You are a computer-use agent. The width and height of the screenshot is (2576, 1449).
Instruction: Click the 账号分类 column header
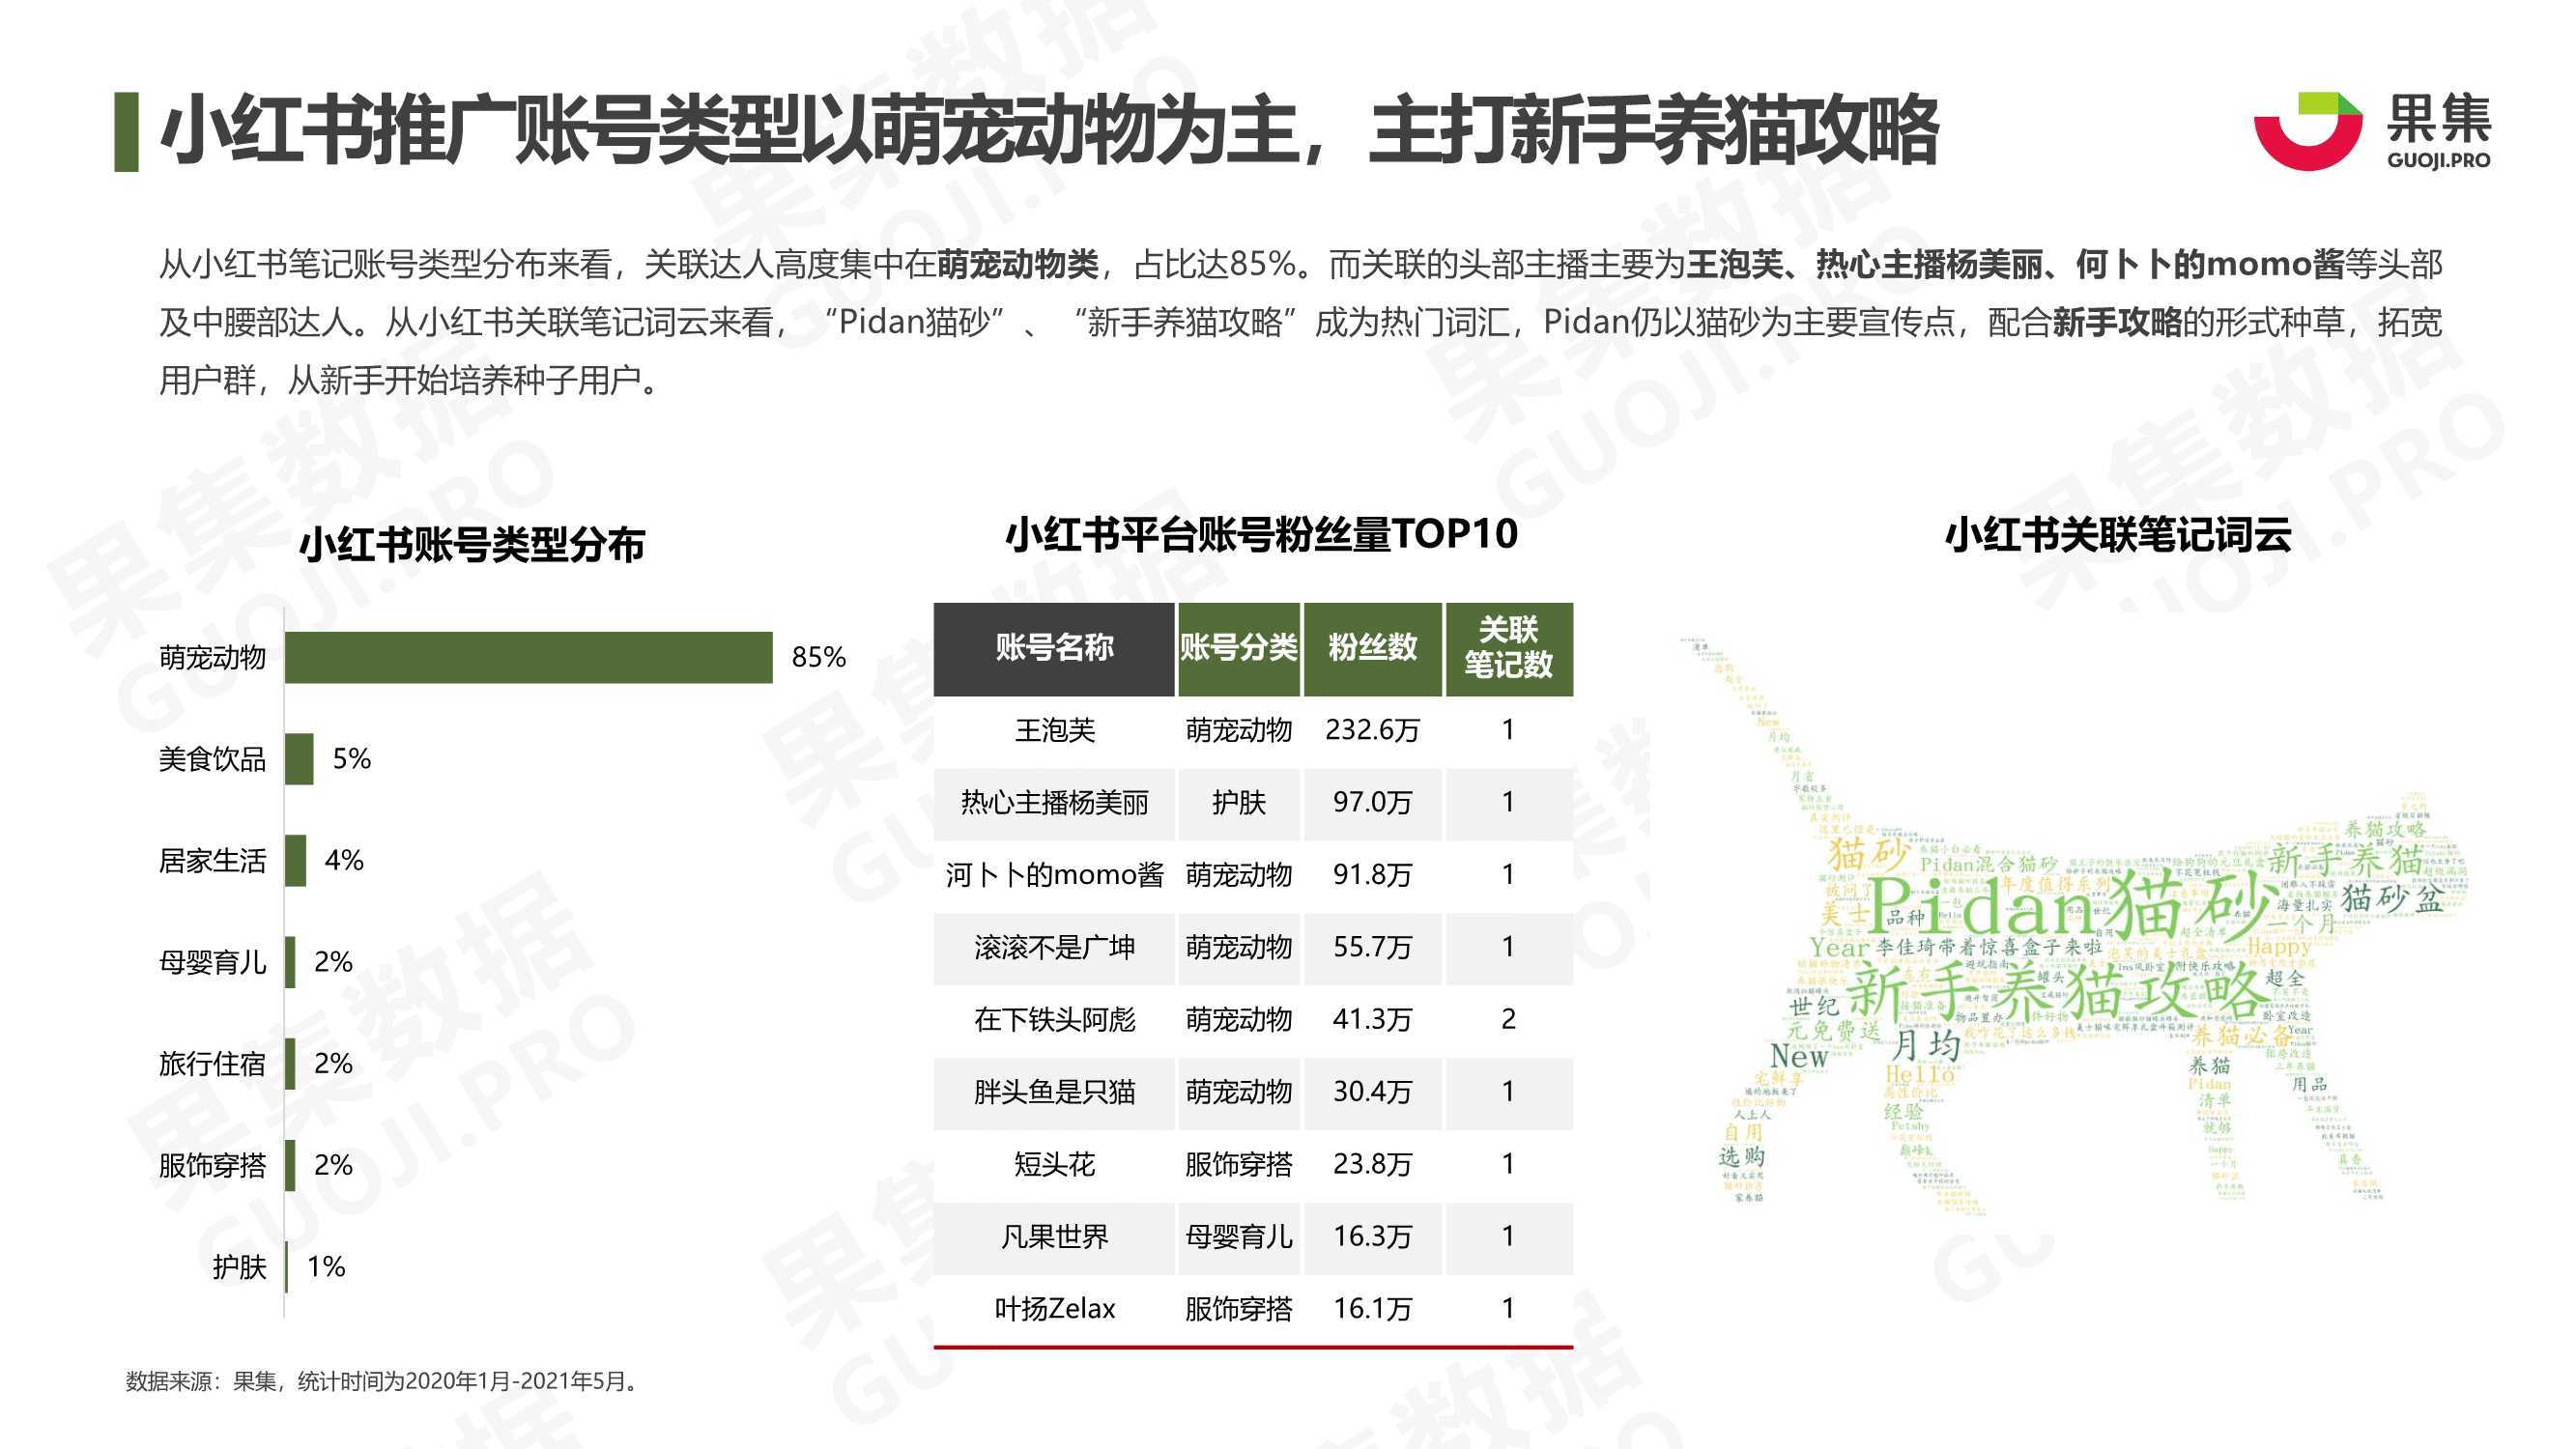tap(1239, 649)
